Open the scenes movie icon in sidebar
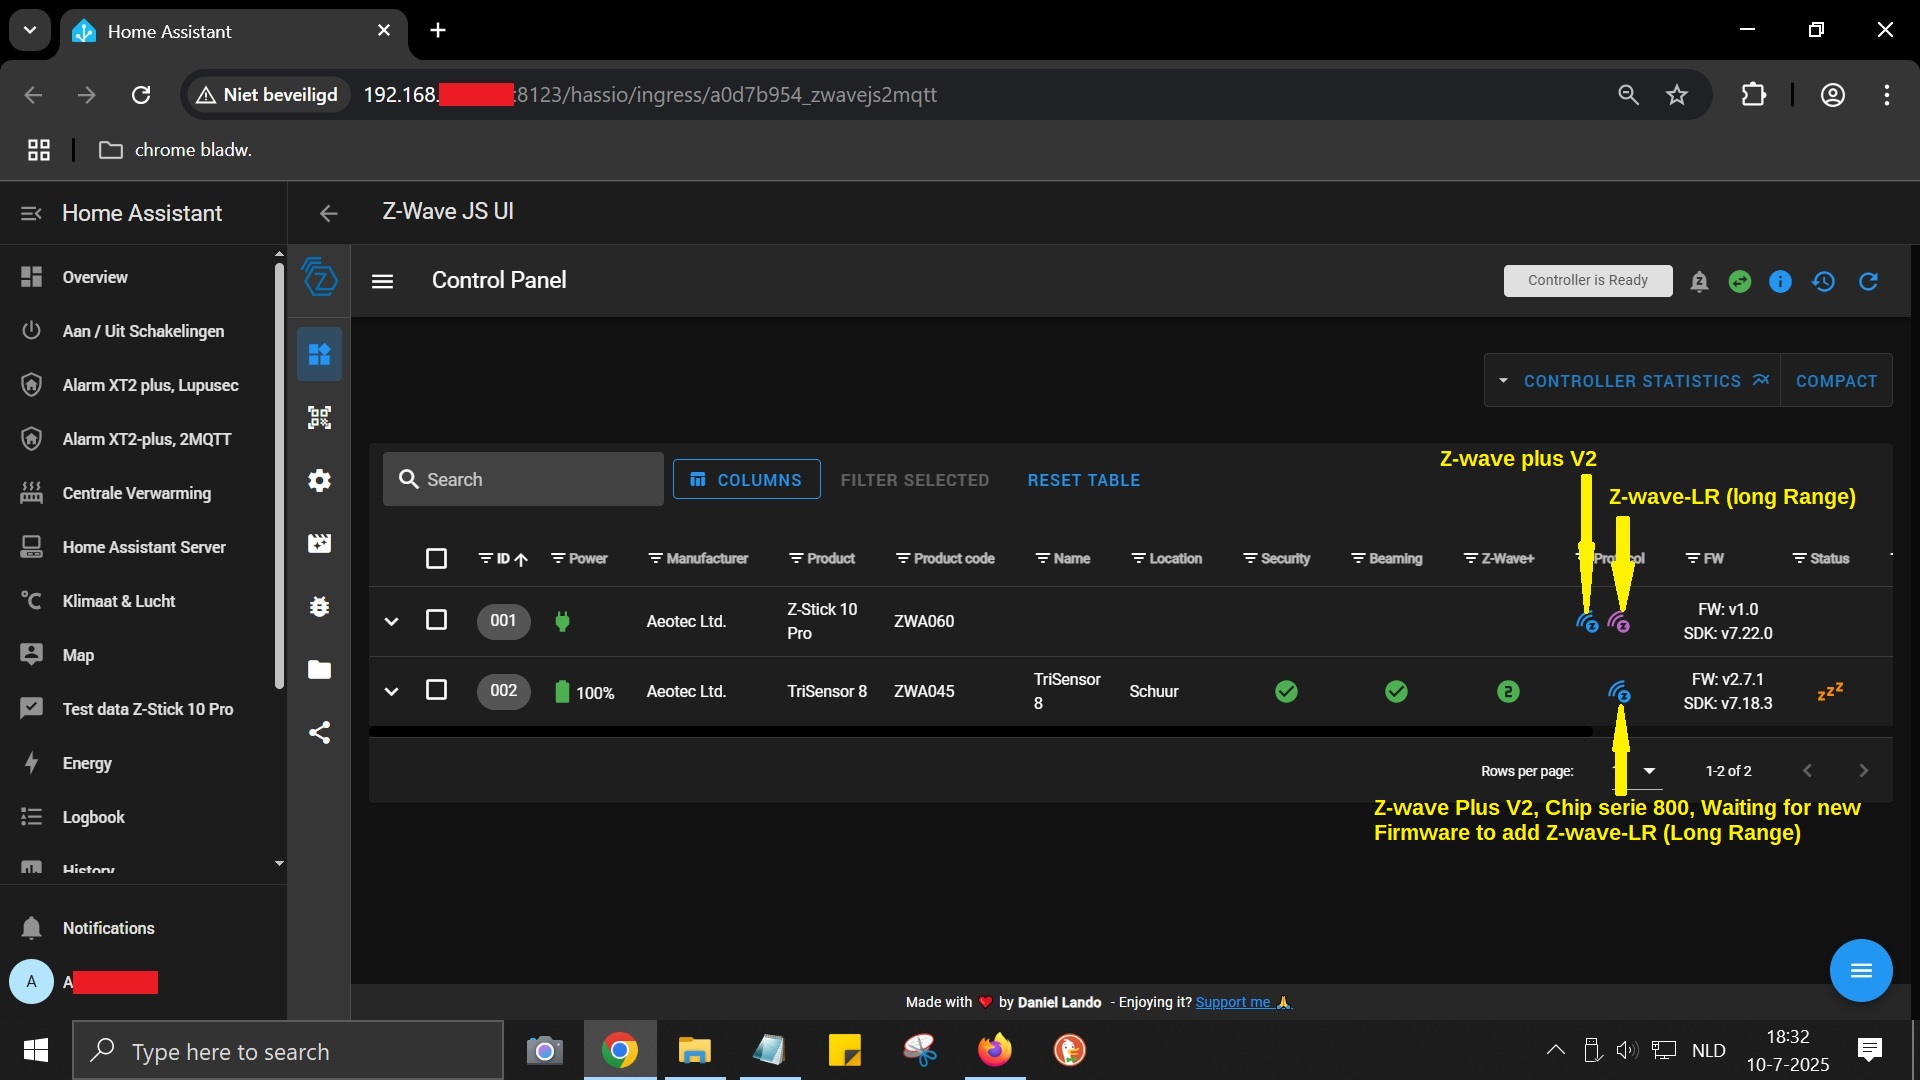 [x=319, y=543]
